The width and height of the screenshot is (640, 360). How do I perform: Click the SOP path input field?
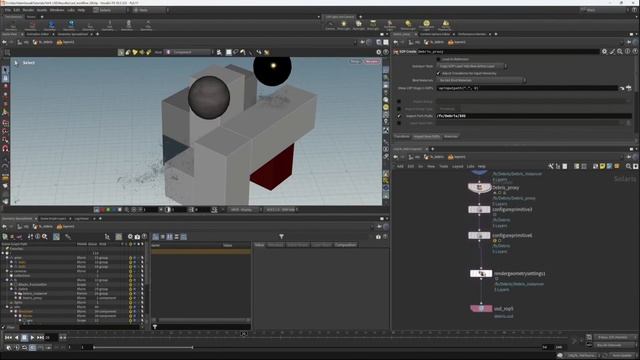[x=527, y=88]
